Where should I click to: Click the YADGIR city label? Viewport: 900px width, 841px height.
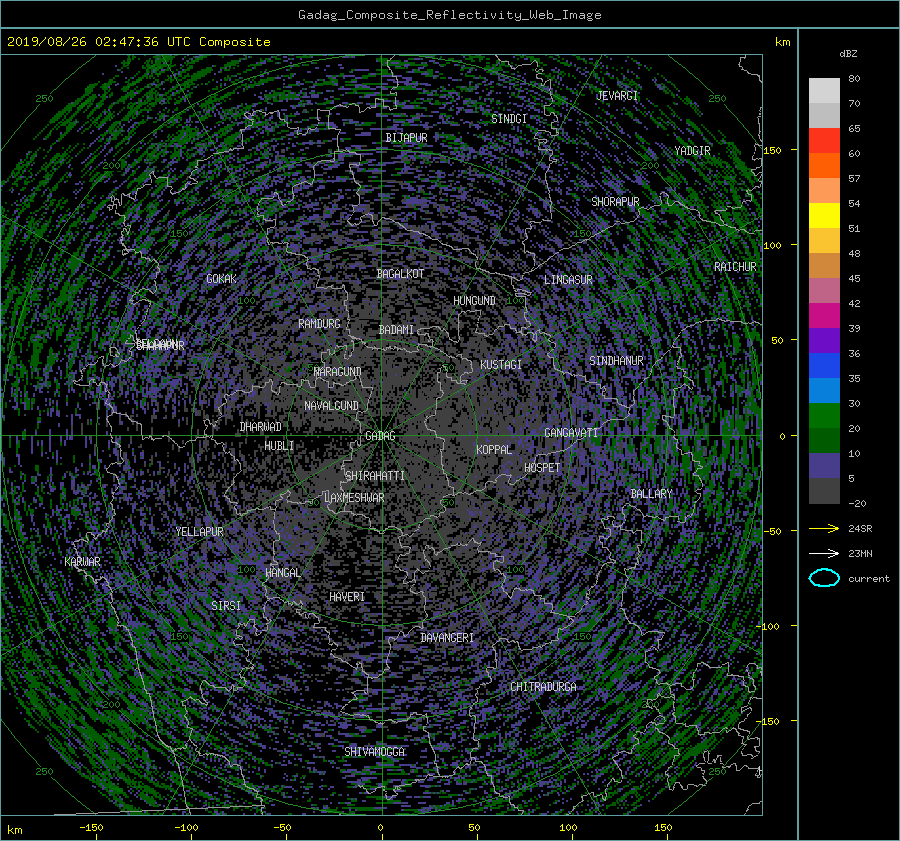[x=692, y=151]
